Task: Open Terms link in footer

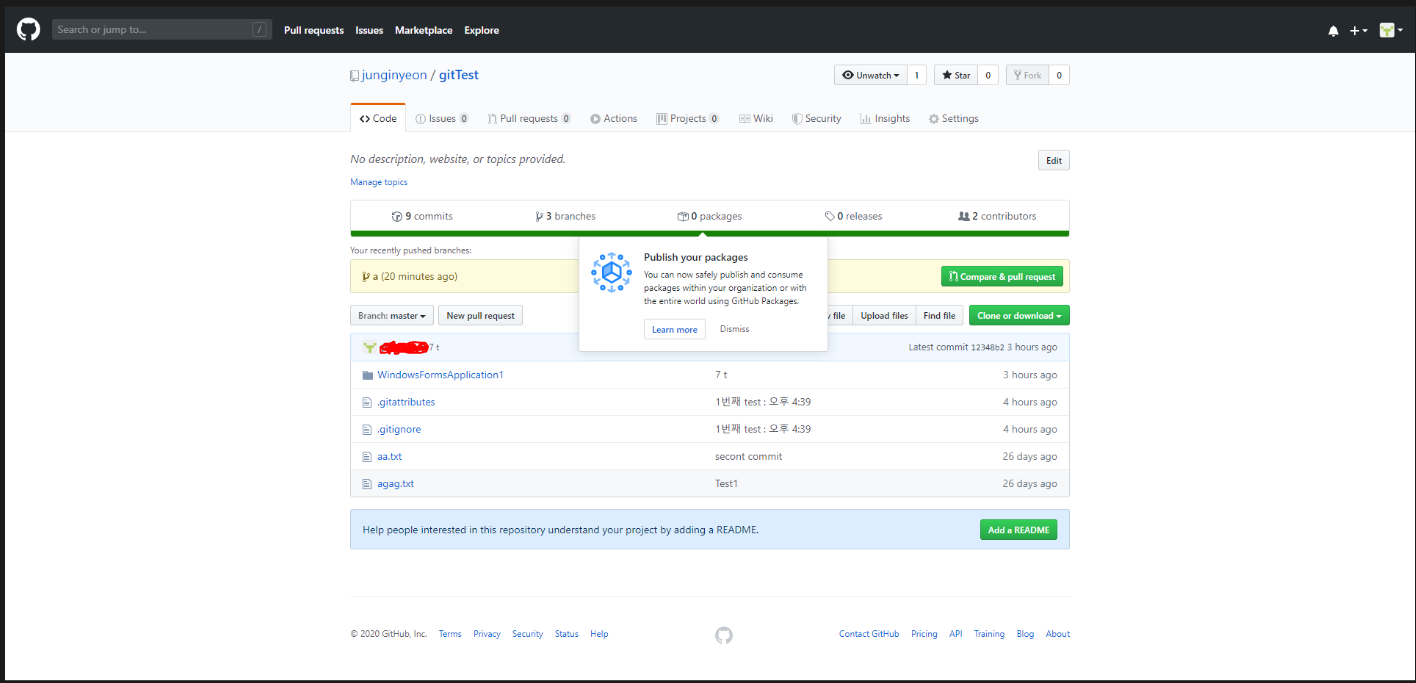Action: click(450, 634)
